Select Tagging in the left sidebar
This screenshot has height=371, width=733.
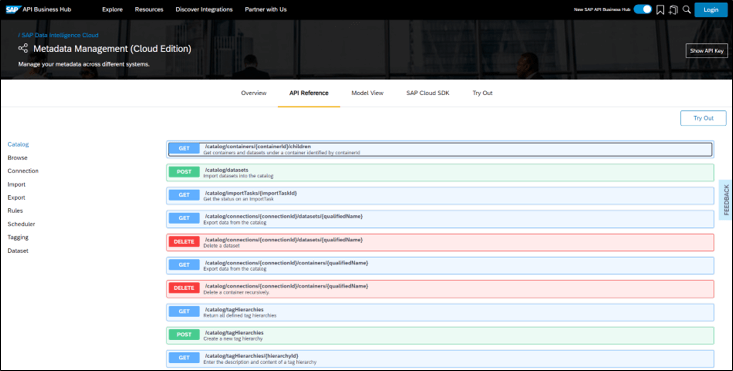pos(18,237)
